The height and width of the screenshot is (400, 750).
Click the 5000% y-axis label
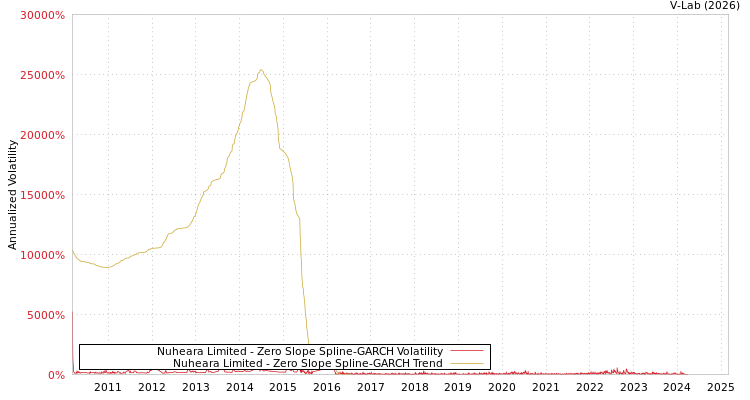coord(45,315)
